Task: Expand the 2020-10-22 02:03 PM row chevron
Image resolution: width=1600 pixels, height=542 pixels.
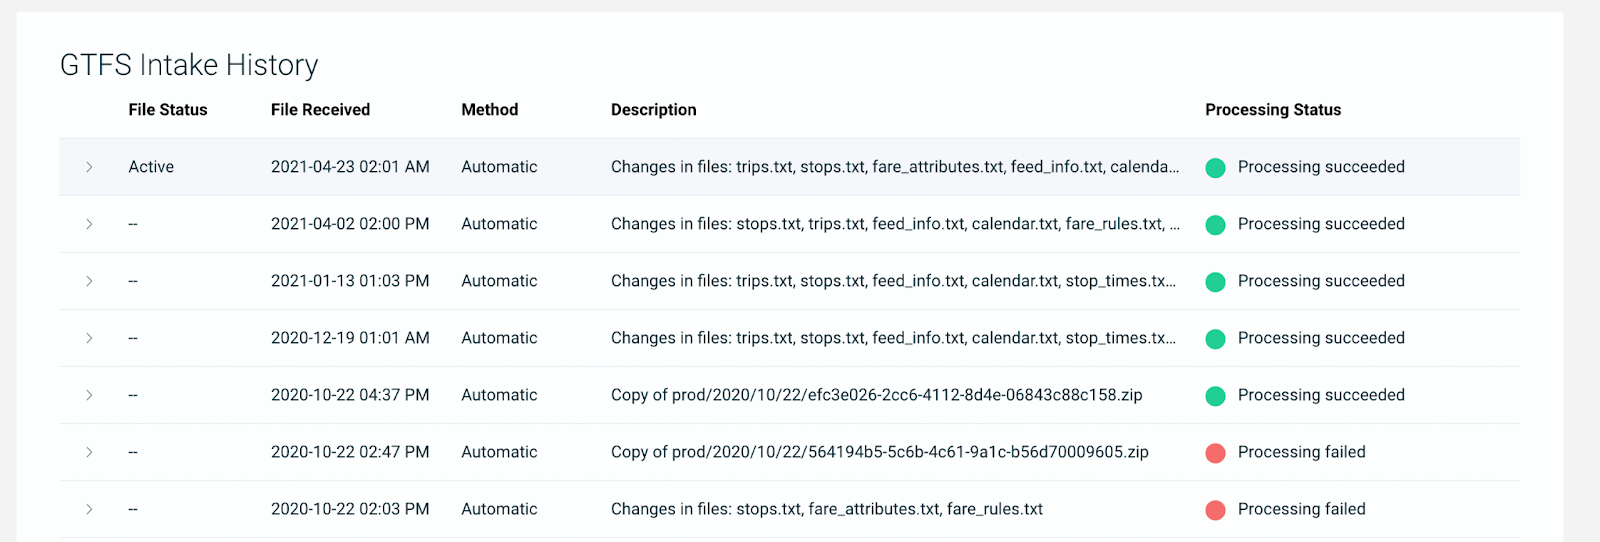Action: coord(89,509)
